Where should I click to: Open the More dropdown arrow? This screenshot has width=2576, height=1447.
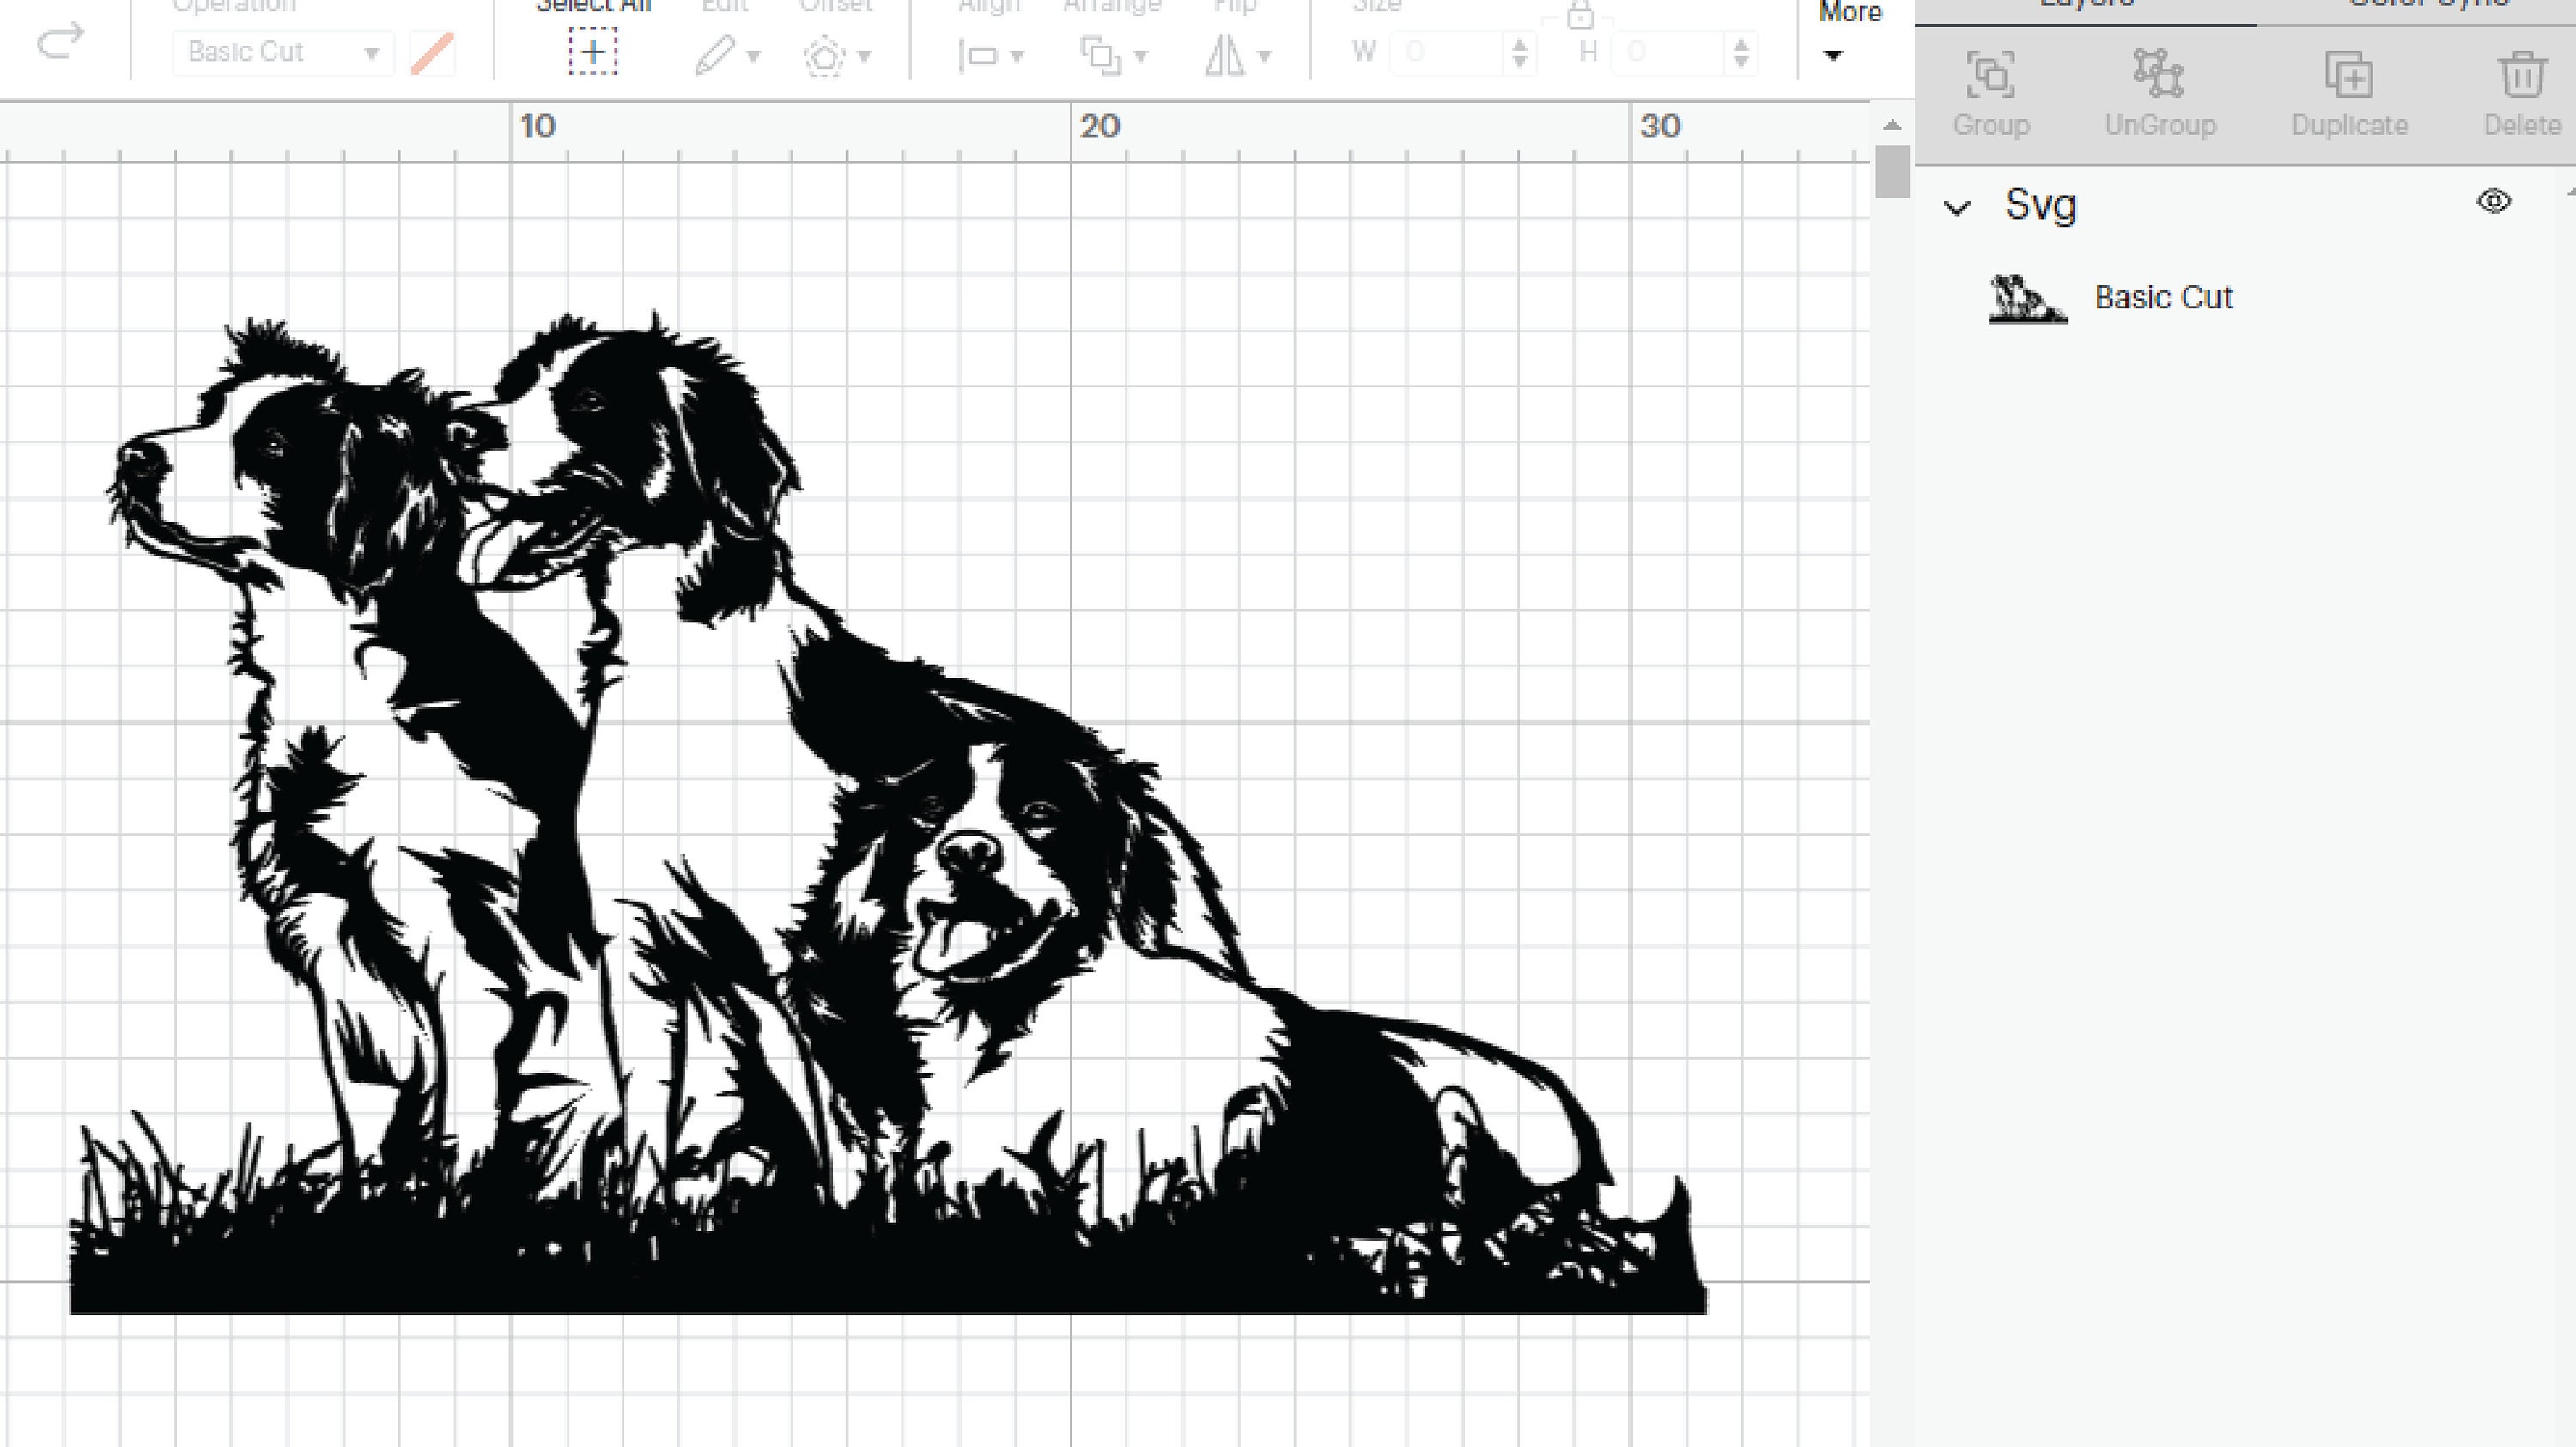pos(1835,56)
